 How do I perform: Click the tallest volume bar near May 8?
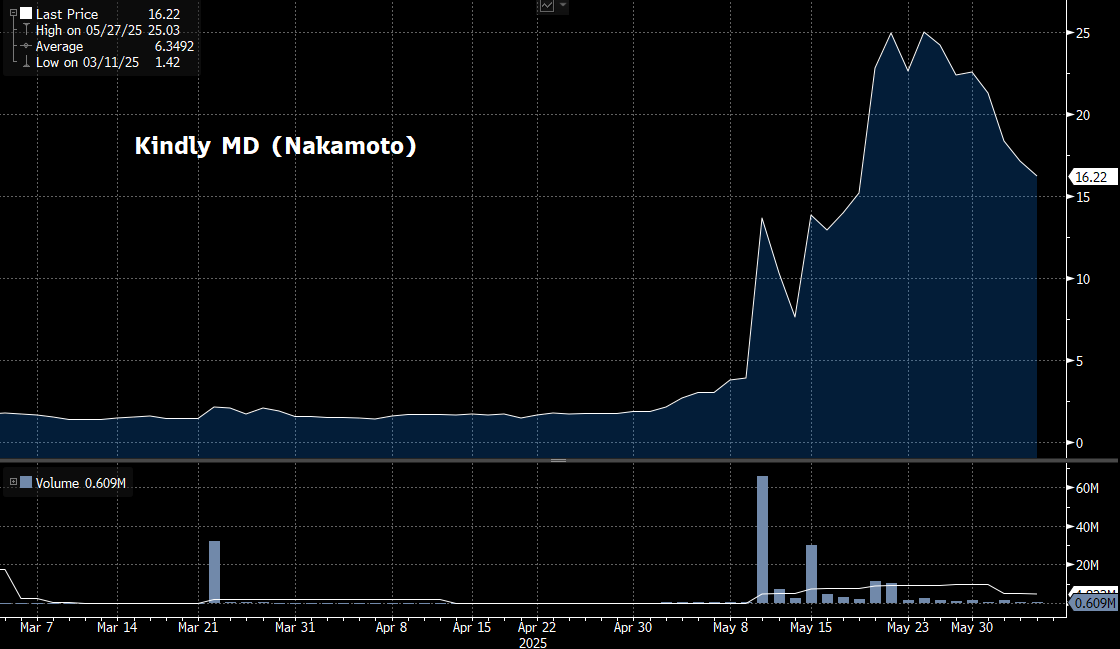(x=763, y=539)
